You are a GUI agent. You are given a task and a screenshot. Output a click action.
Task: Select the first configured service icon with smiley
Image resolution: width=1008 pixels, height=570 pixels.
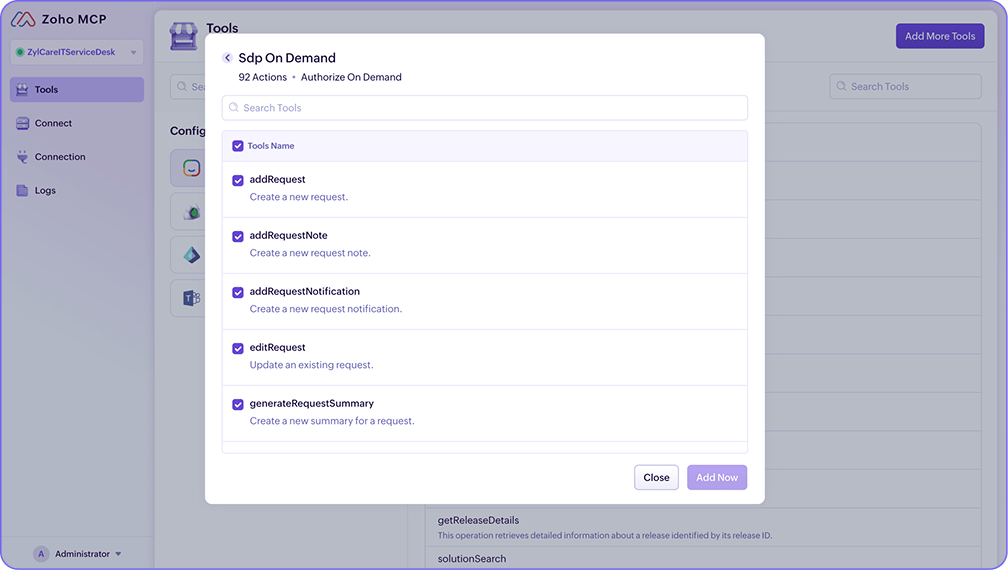[191, 168]
